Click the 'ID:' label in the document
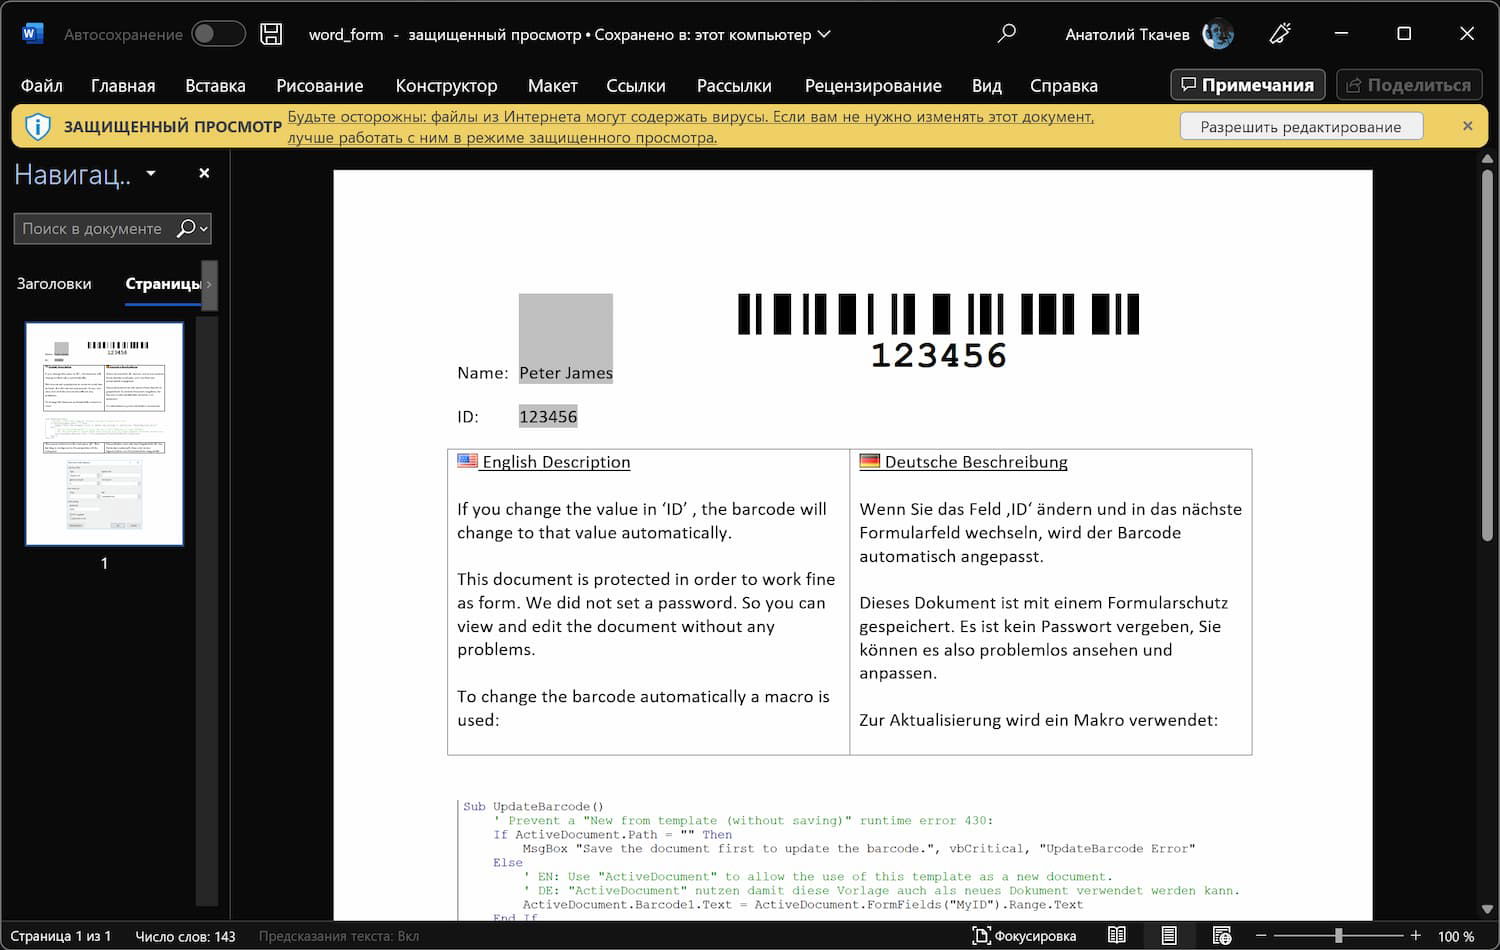 [468, 417]
